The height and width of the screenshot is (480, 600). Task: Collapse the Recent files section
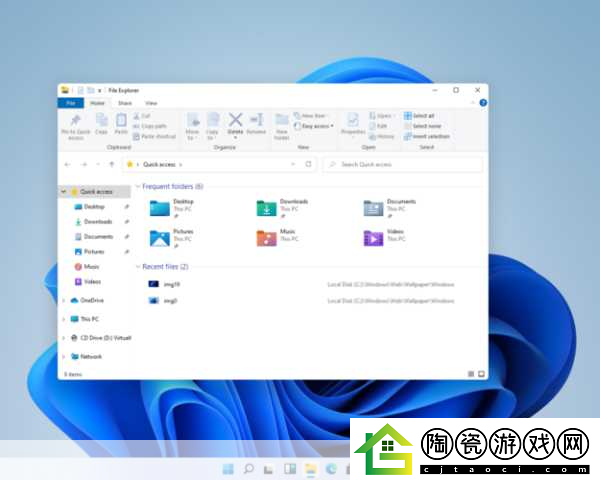138,267
